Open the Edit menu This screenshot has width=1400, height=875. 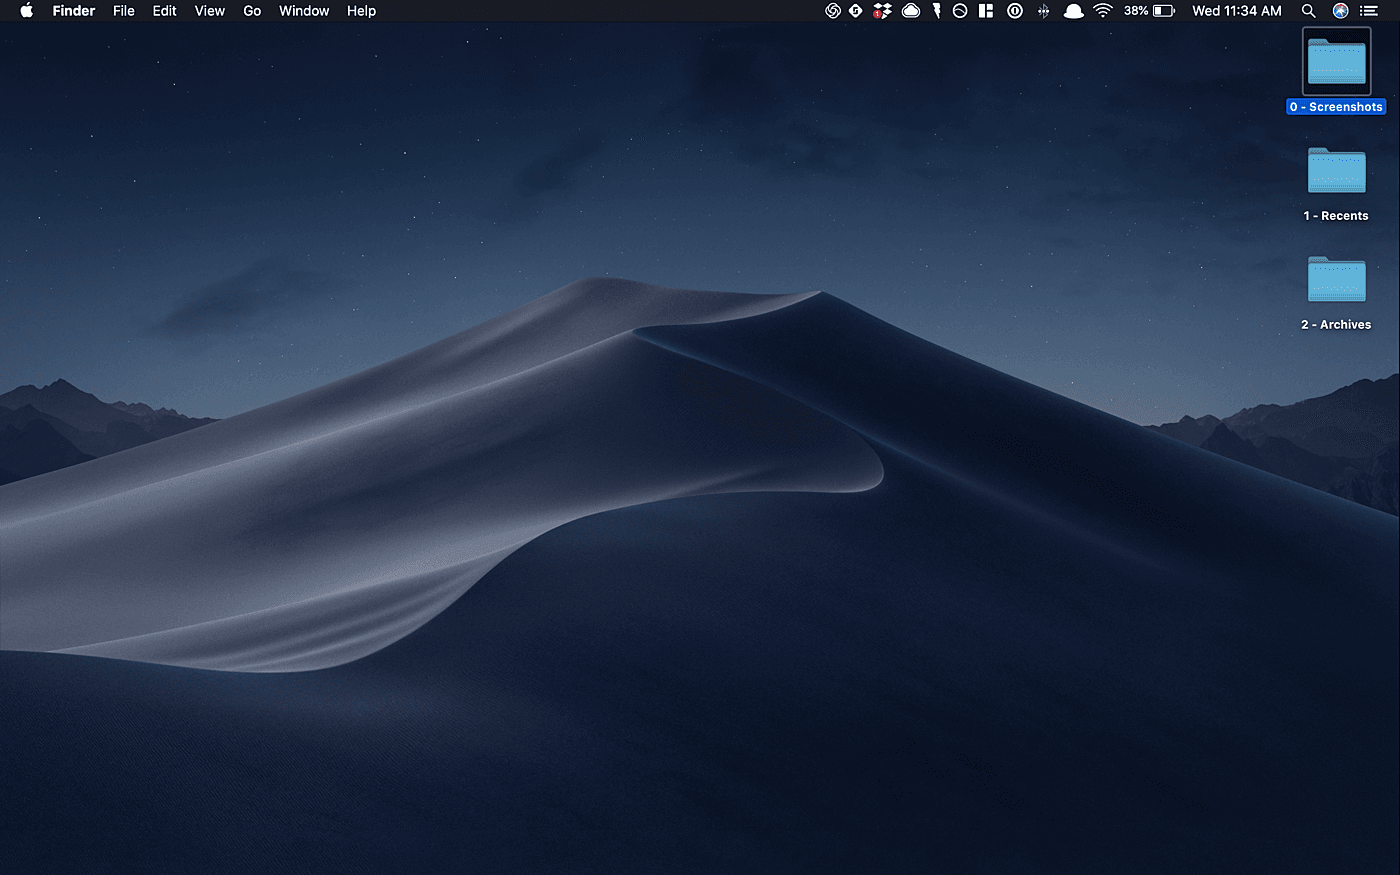[165, 11]
